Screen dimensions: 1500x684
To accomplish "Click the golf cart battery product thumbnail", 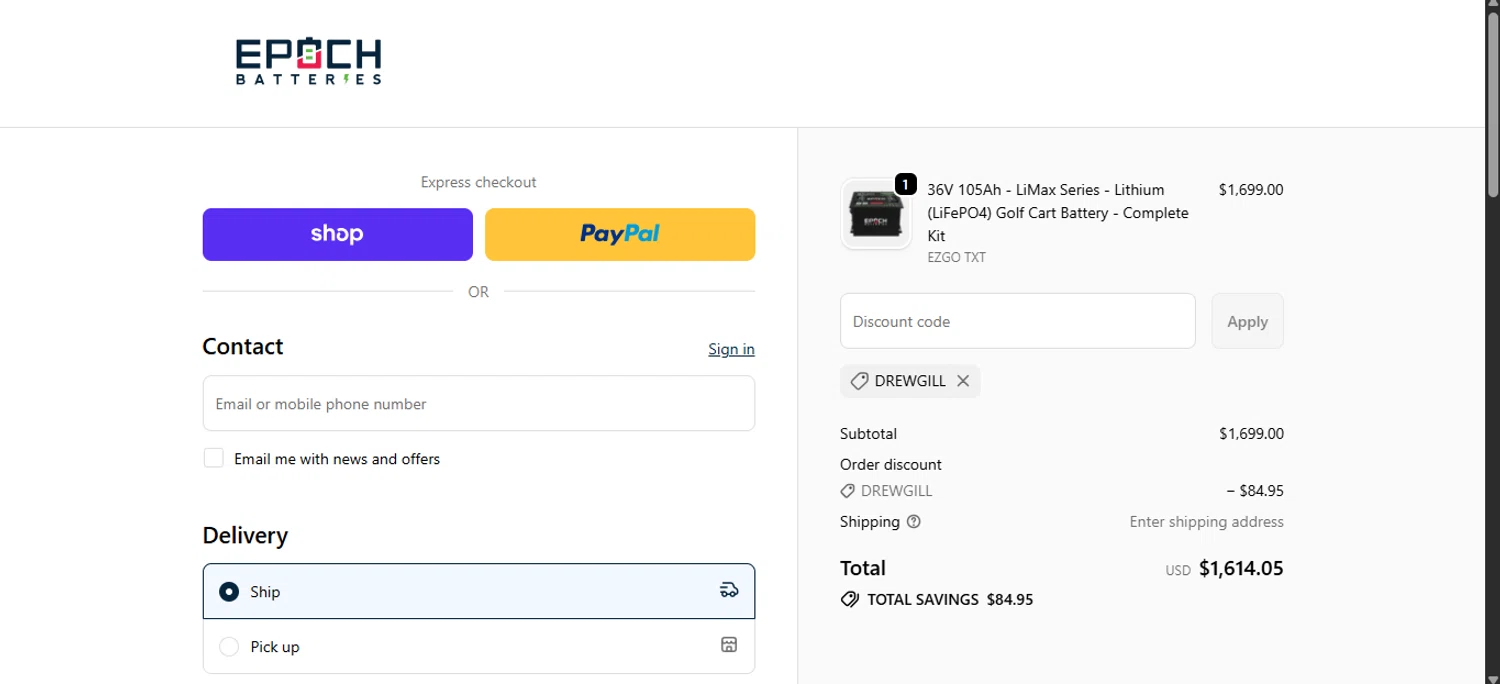I will [876, 213].
